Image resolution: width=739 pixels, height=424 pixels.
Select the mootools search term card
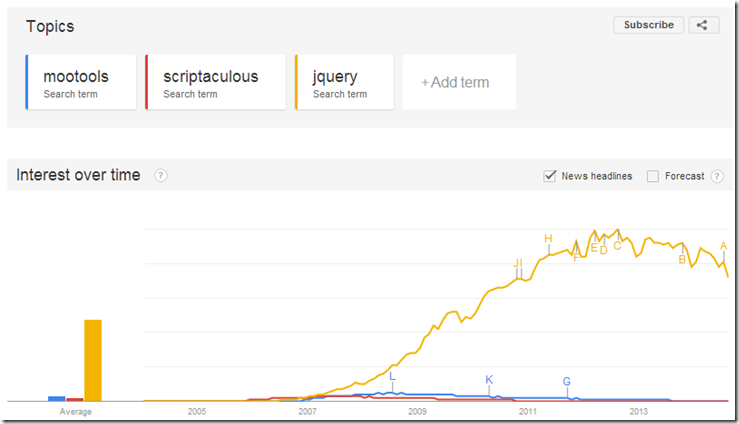point(81,82)
